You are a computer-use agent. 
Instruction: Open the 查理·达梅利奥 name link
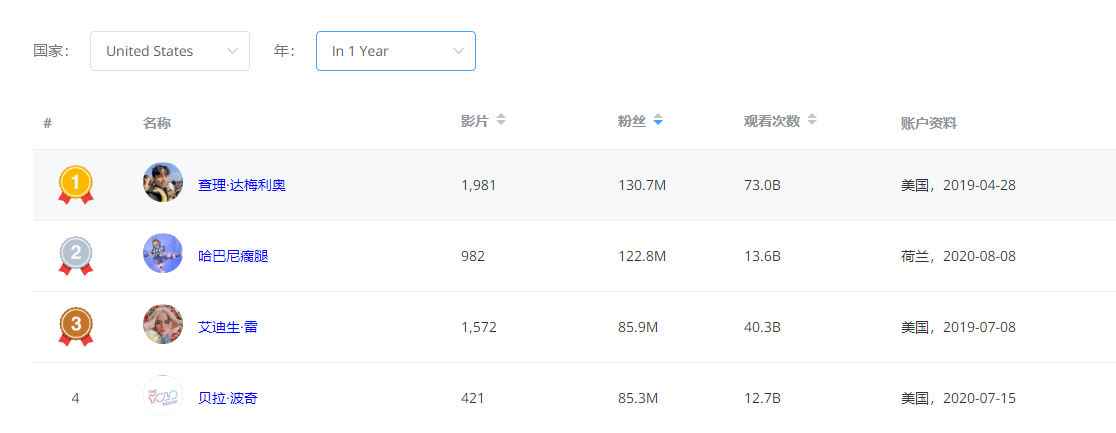tap(242, 185)
